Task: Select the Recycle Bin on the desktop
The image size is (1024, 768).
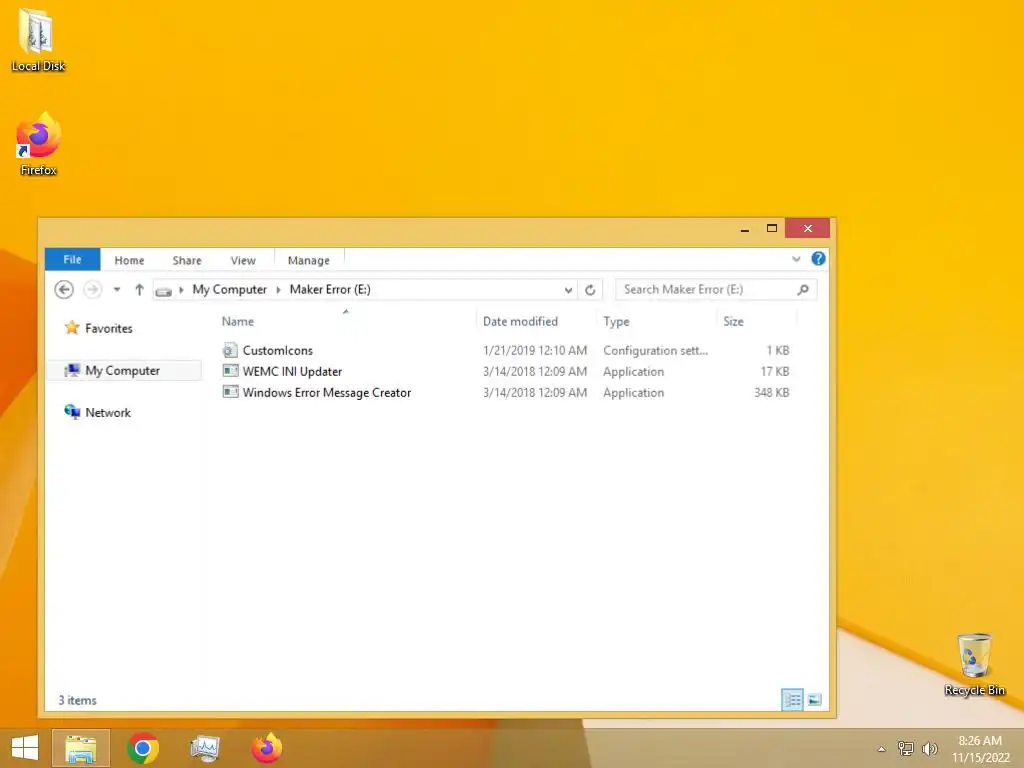Action: [974, 664]
